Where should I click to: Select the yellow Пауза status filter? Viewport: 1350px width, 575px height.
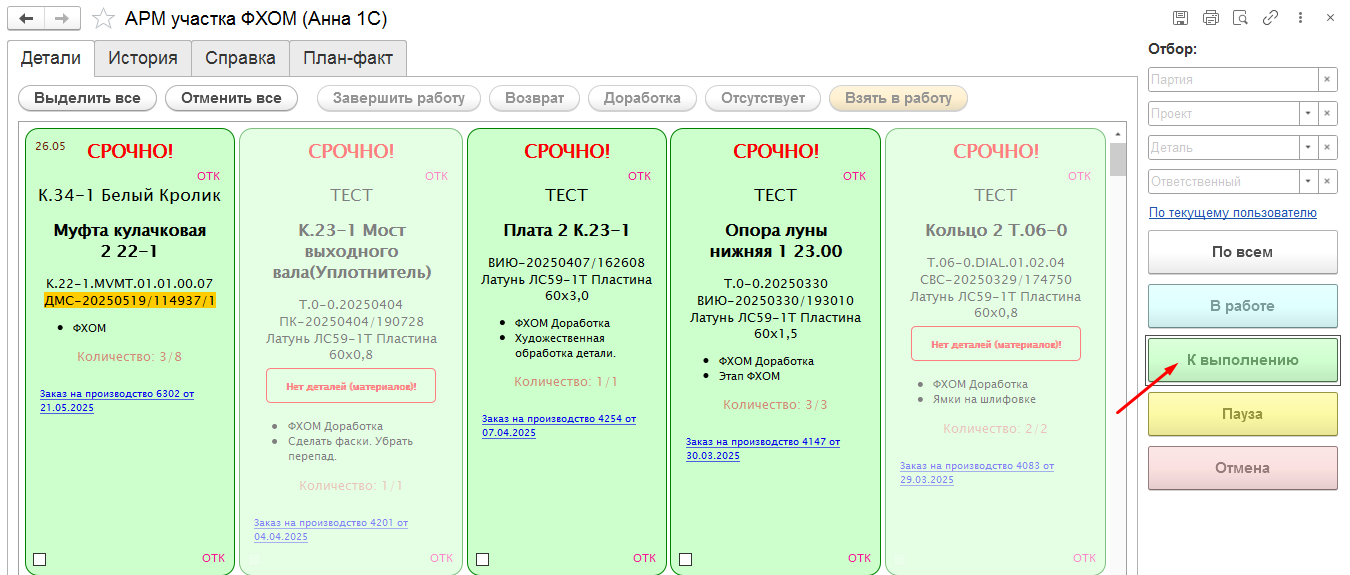[x=1242, y=414]
